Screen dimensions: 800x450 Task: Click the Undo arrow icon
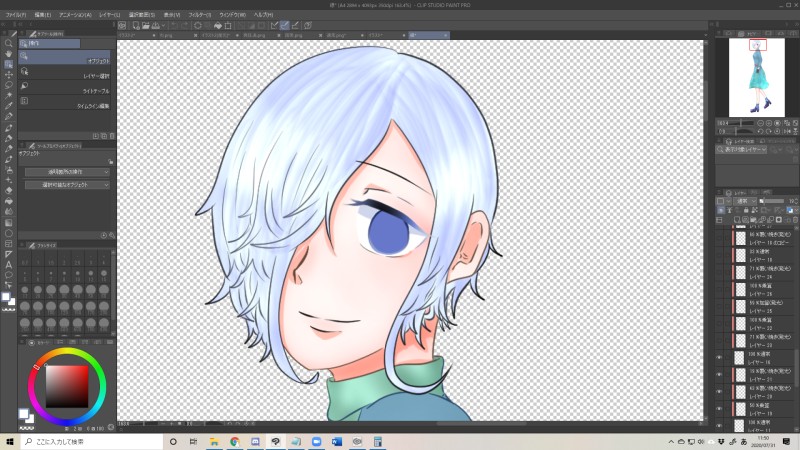pos(174,25)
